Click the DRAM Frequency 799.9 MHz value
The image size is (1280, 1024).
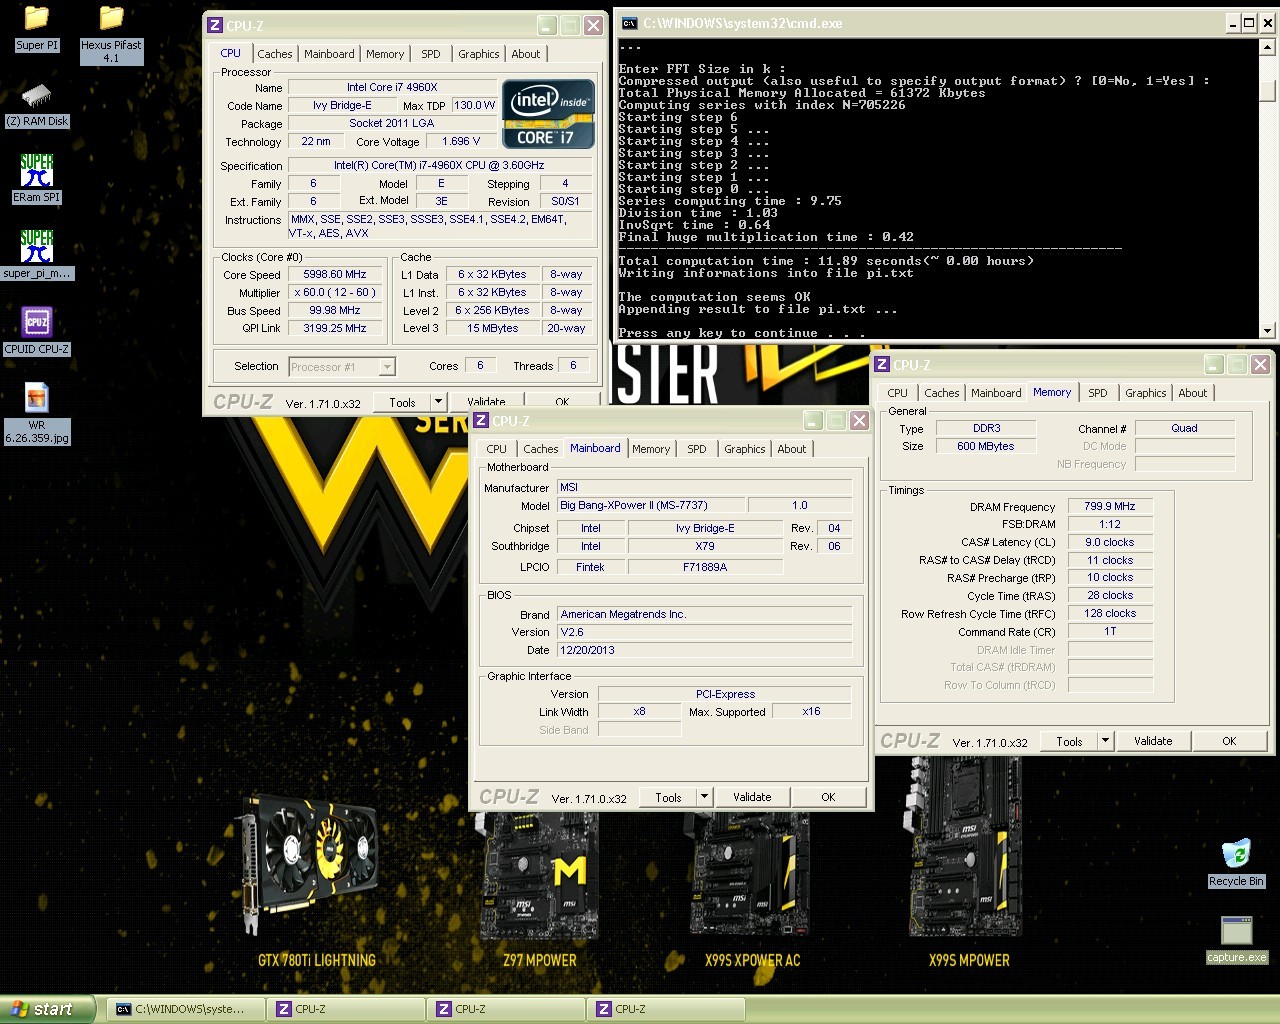click(1110, 506)
